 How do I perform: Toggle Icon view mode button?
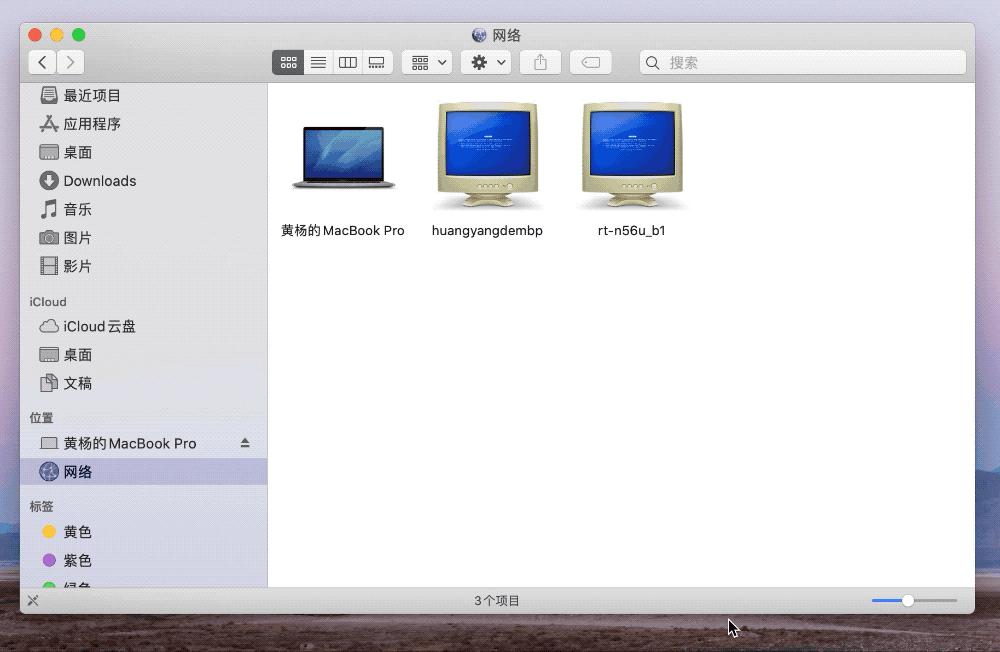tap(288, 62)
